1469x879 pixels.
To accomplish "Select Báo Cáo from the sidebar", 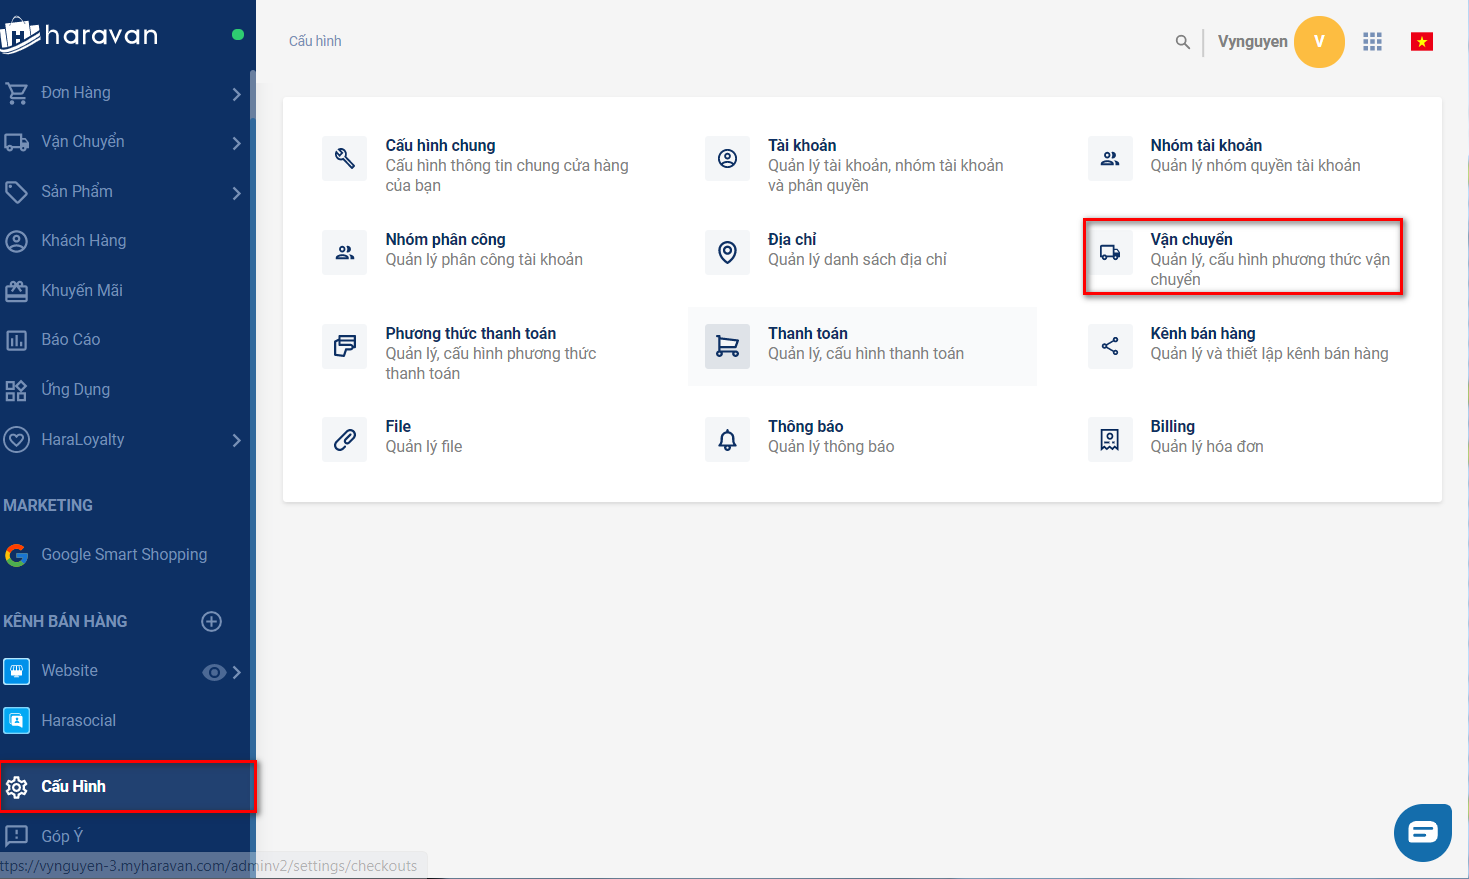I will click(70, 340).
